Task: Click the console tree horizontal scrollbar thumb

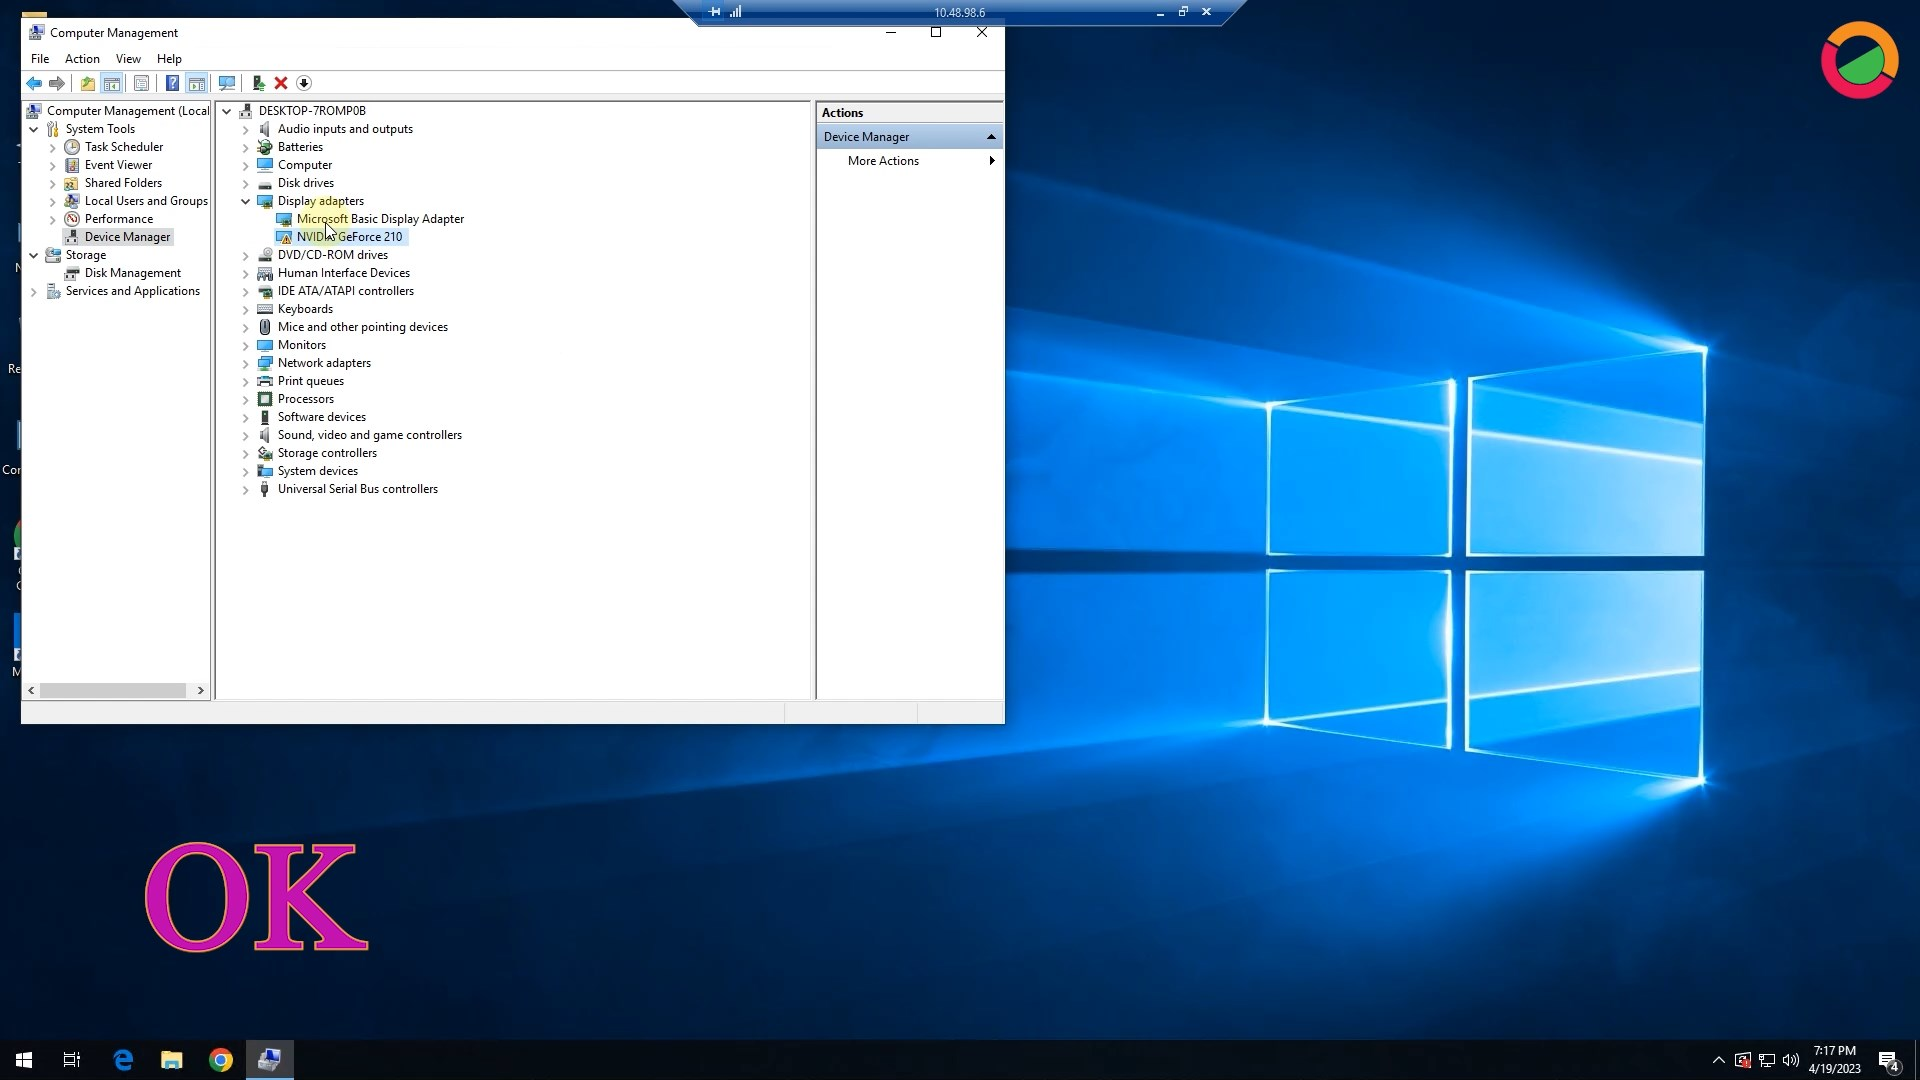Action: pos(112,690)
